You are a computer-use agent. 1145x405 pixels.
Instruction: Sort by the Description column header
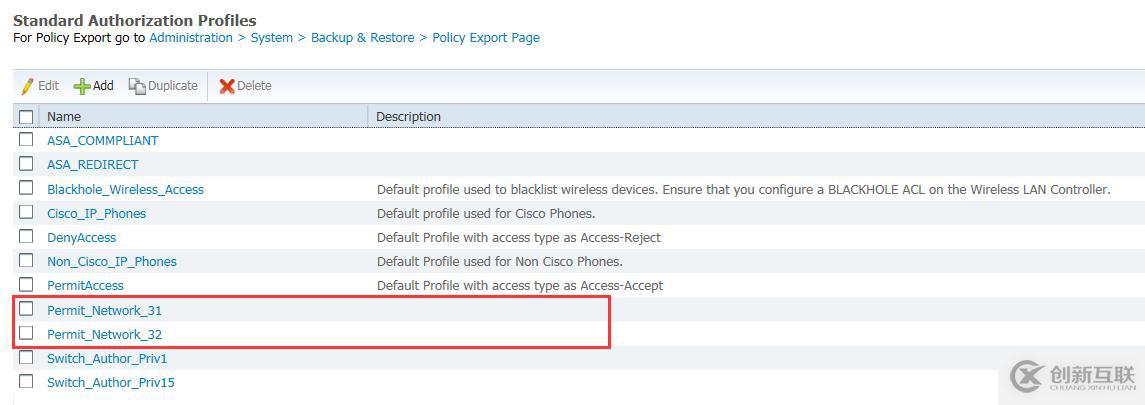coord(408,117)
